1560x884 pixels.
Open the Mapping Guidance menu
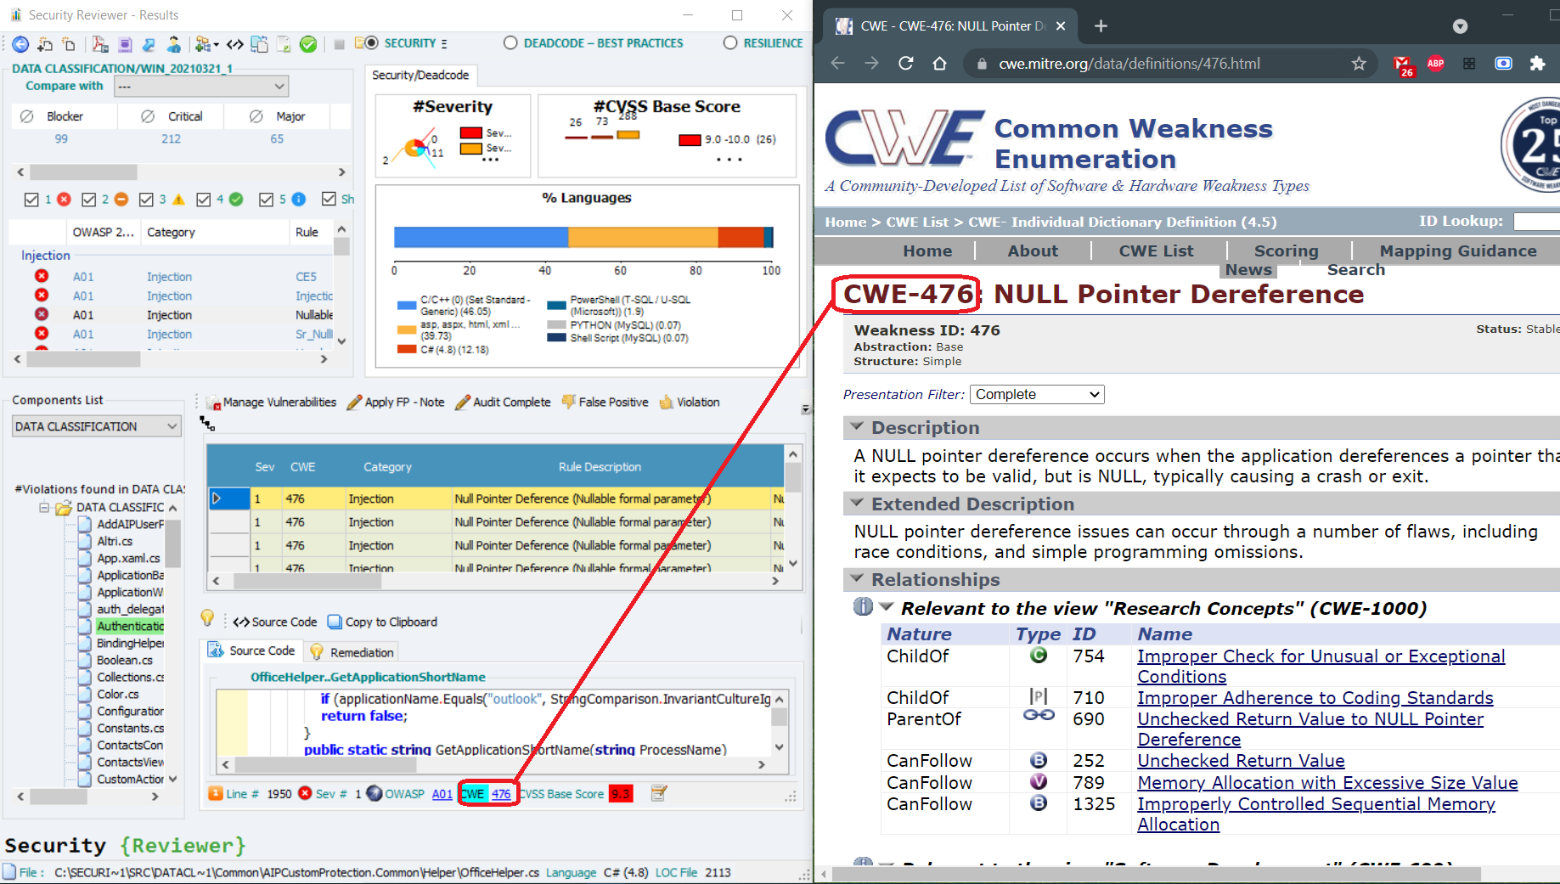1457,251
